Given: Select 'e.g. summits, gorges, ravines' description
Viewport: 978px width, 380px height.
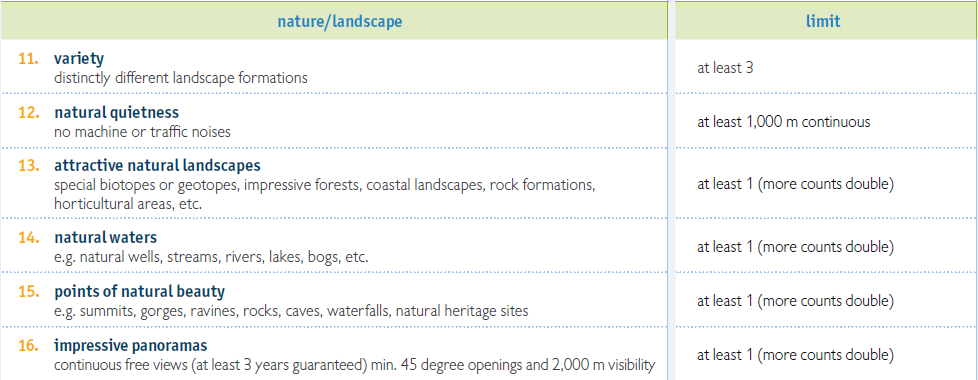Looking at the screenshot, I should (x=291, y=311).
